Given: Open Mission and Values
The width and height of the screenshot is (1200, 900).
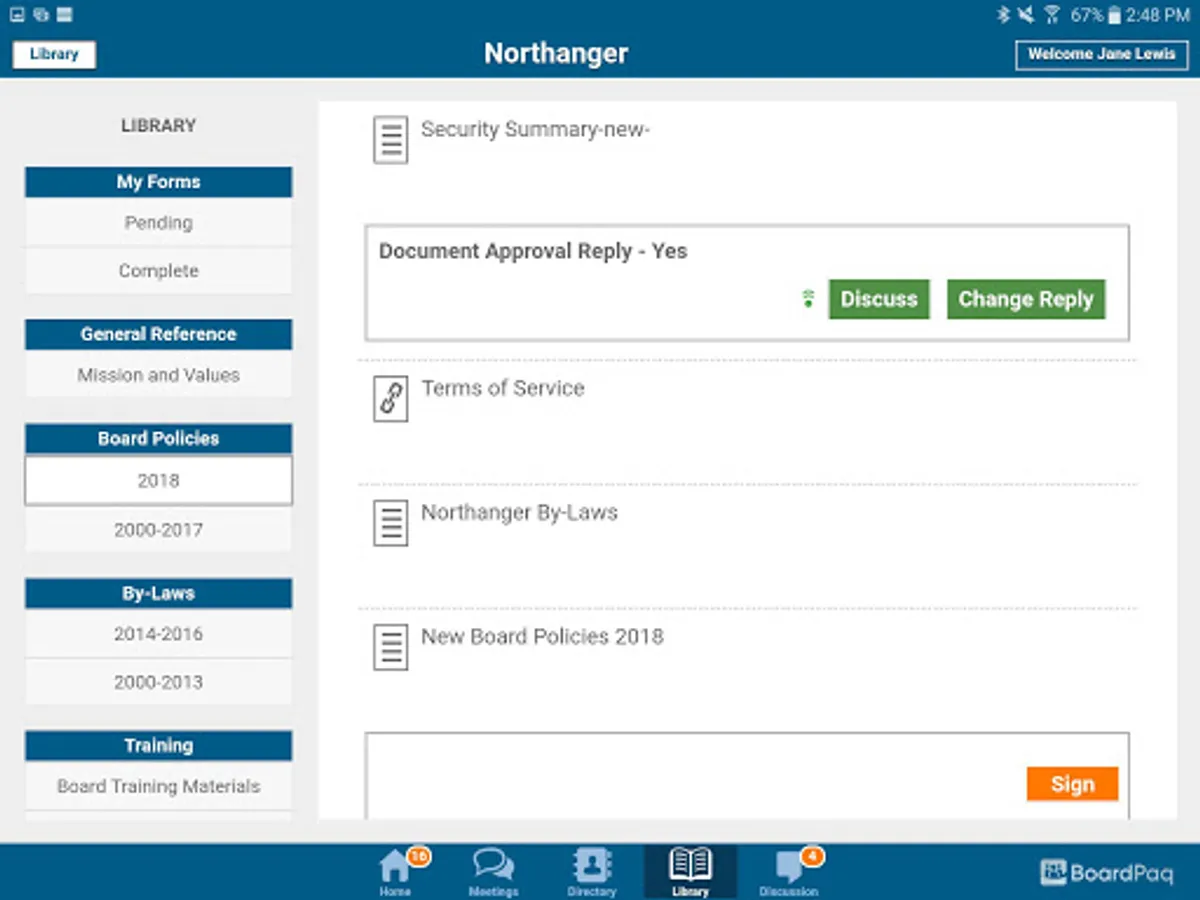Looking at the screenshot, I should (159, 375).
